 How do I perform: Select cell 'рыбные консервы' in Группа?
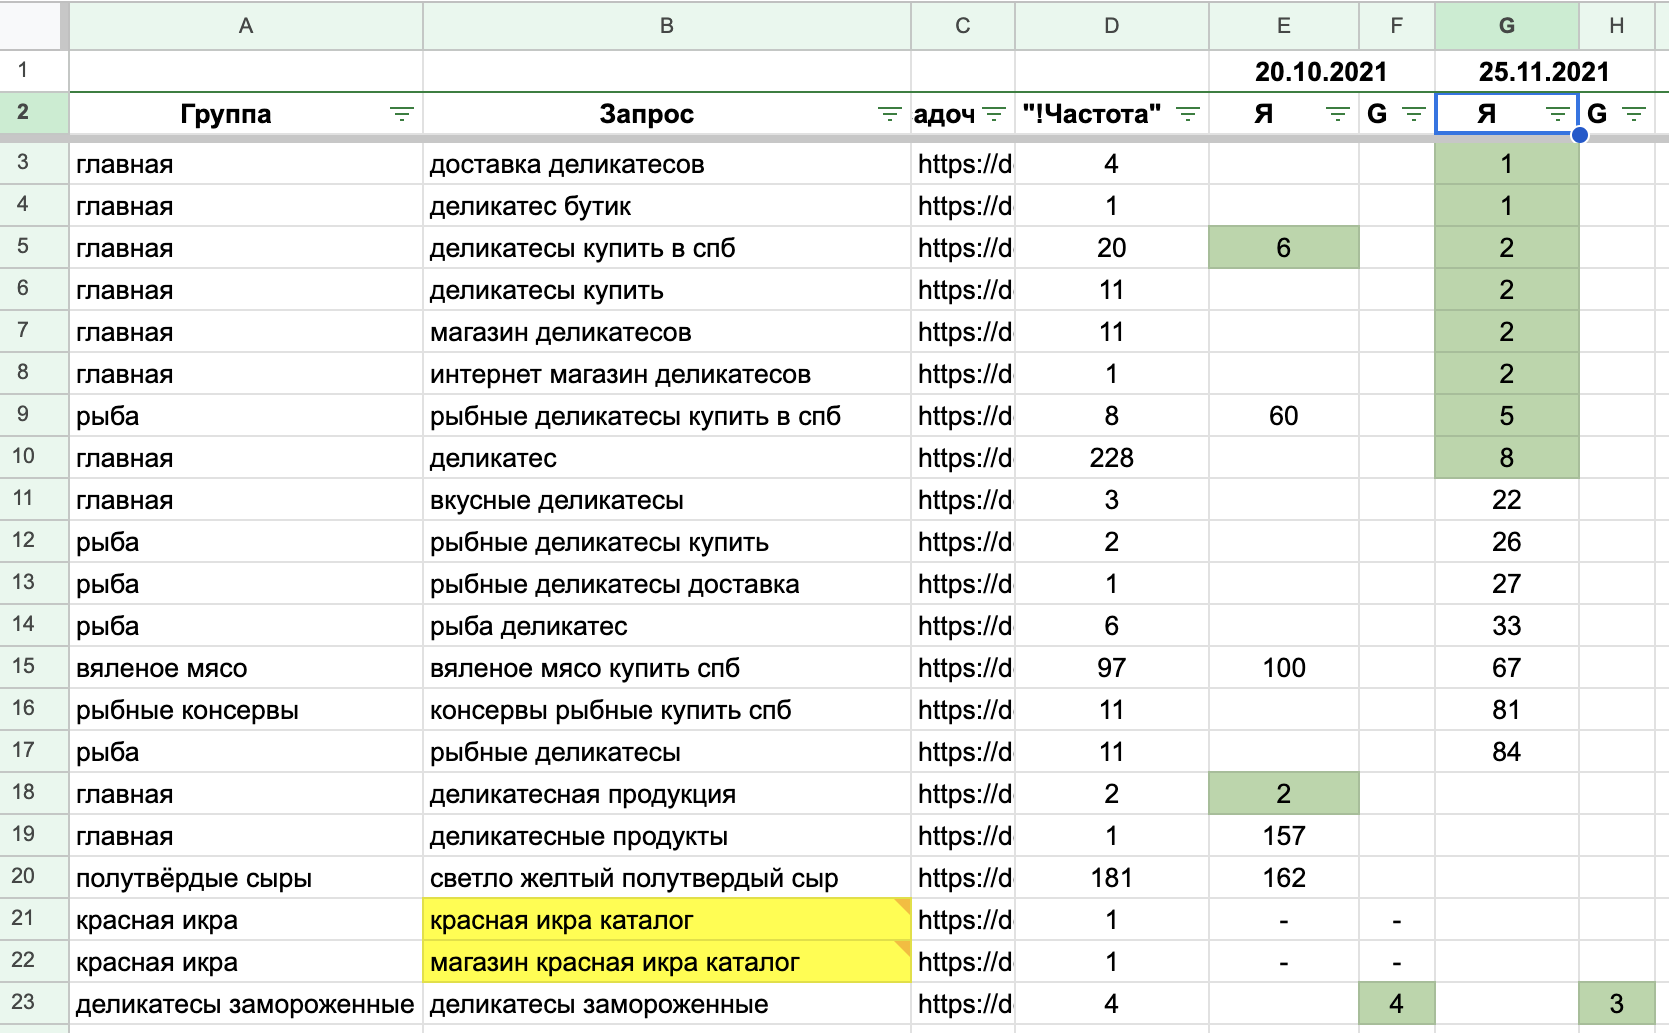246,710
